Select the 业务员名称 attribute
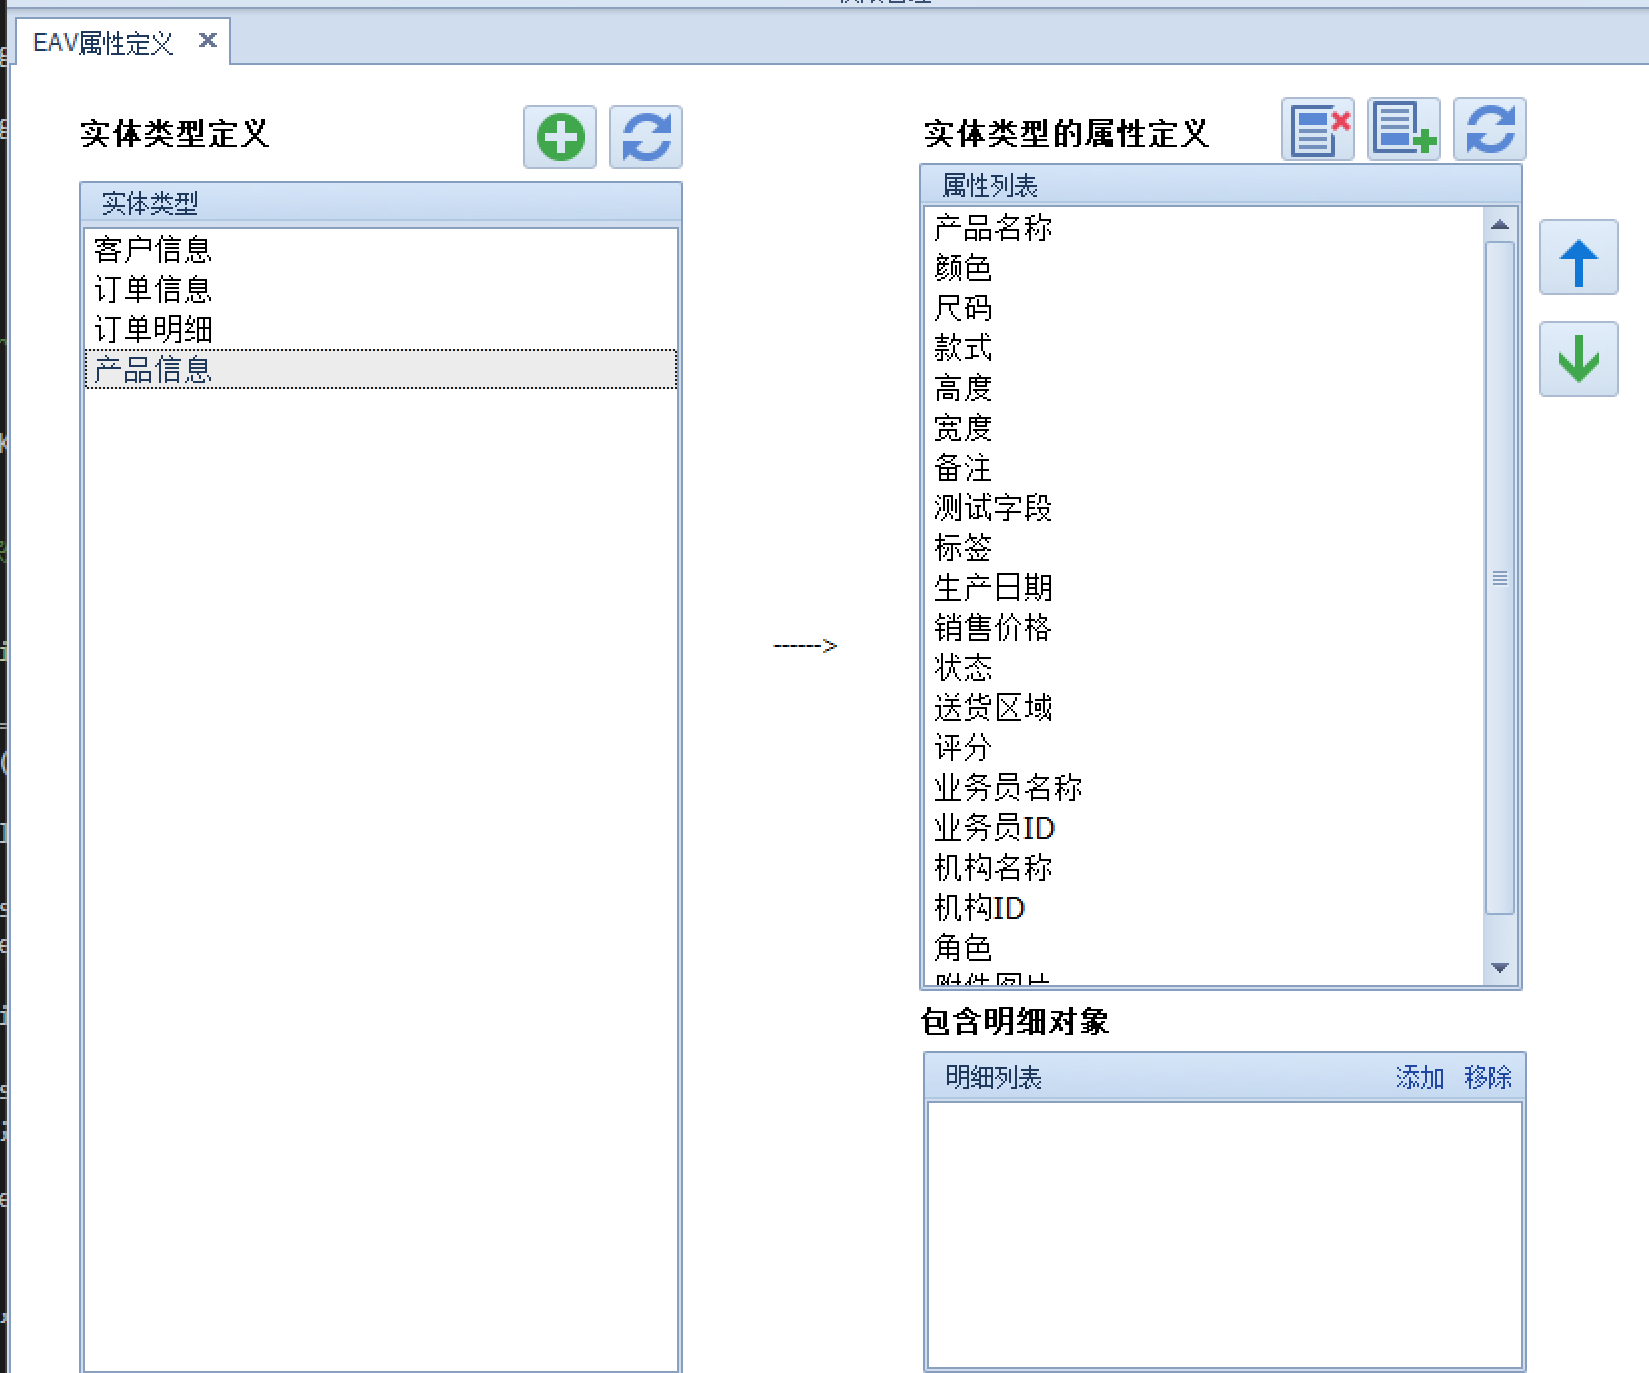Screen dimensions: 1649x1373 1204,788
